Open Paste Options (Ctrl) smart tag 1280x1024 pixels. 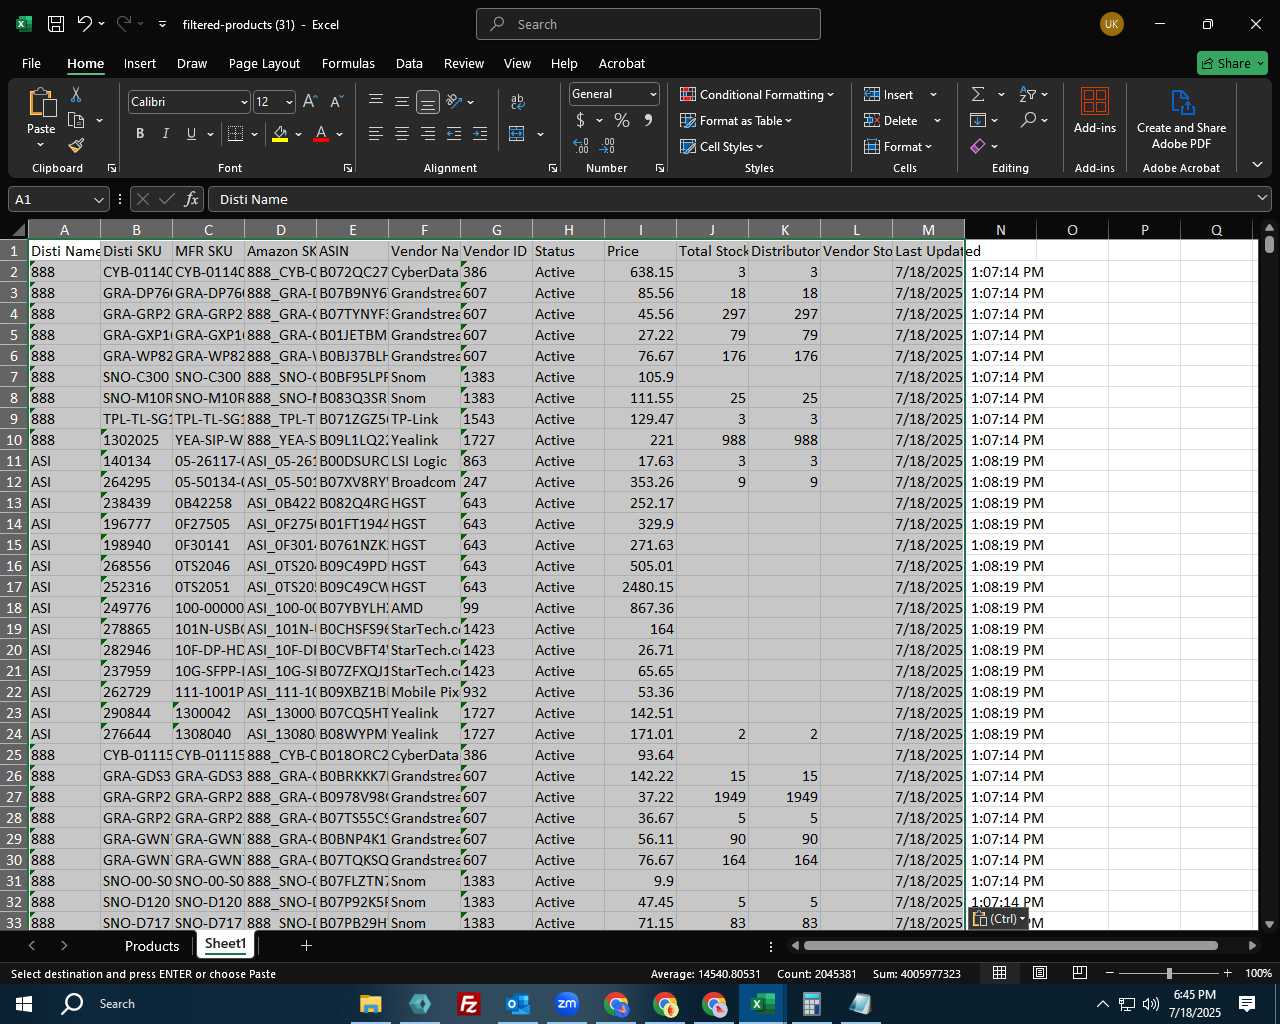pyautogui.click(x=999, y=918)
